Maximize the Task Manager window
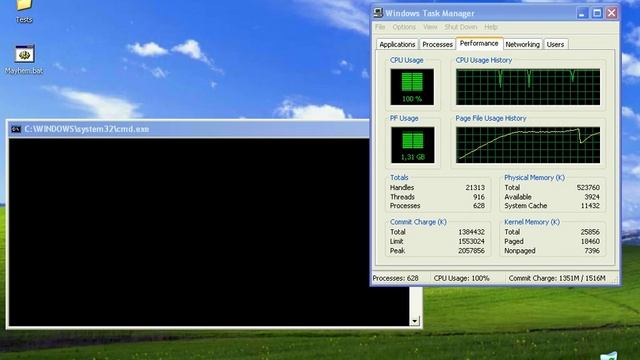This screenshot has height=360, width=640. coord(597,13)
